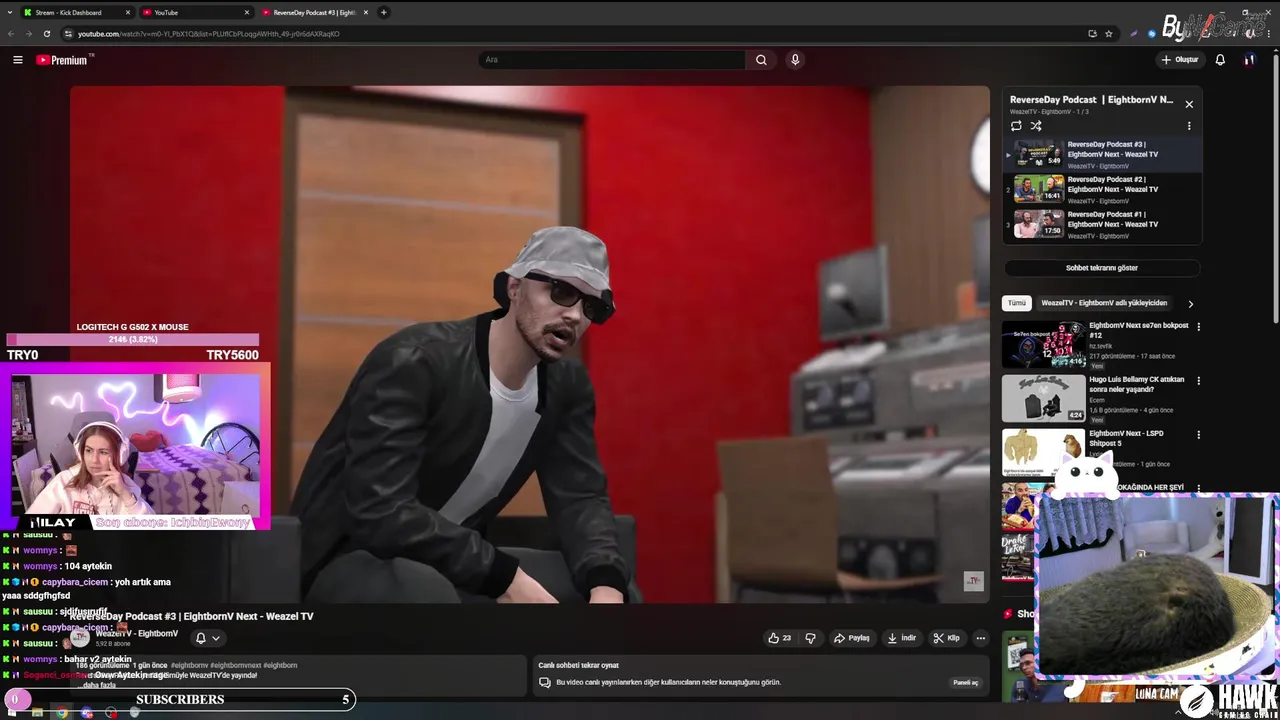
Task: Select the Tümü filter chip
Action: [x=1017, y=303]
